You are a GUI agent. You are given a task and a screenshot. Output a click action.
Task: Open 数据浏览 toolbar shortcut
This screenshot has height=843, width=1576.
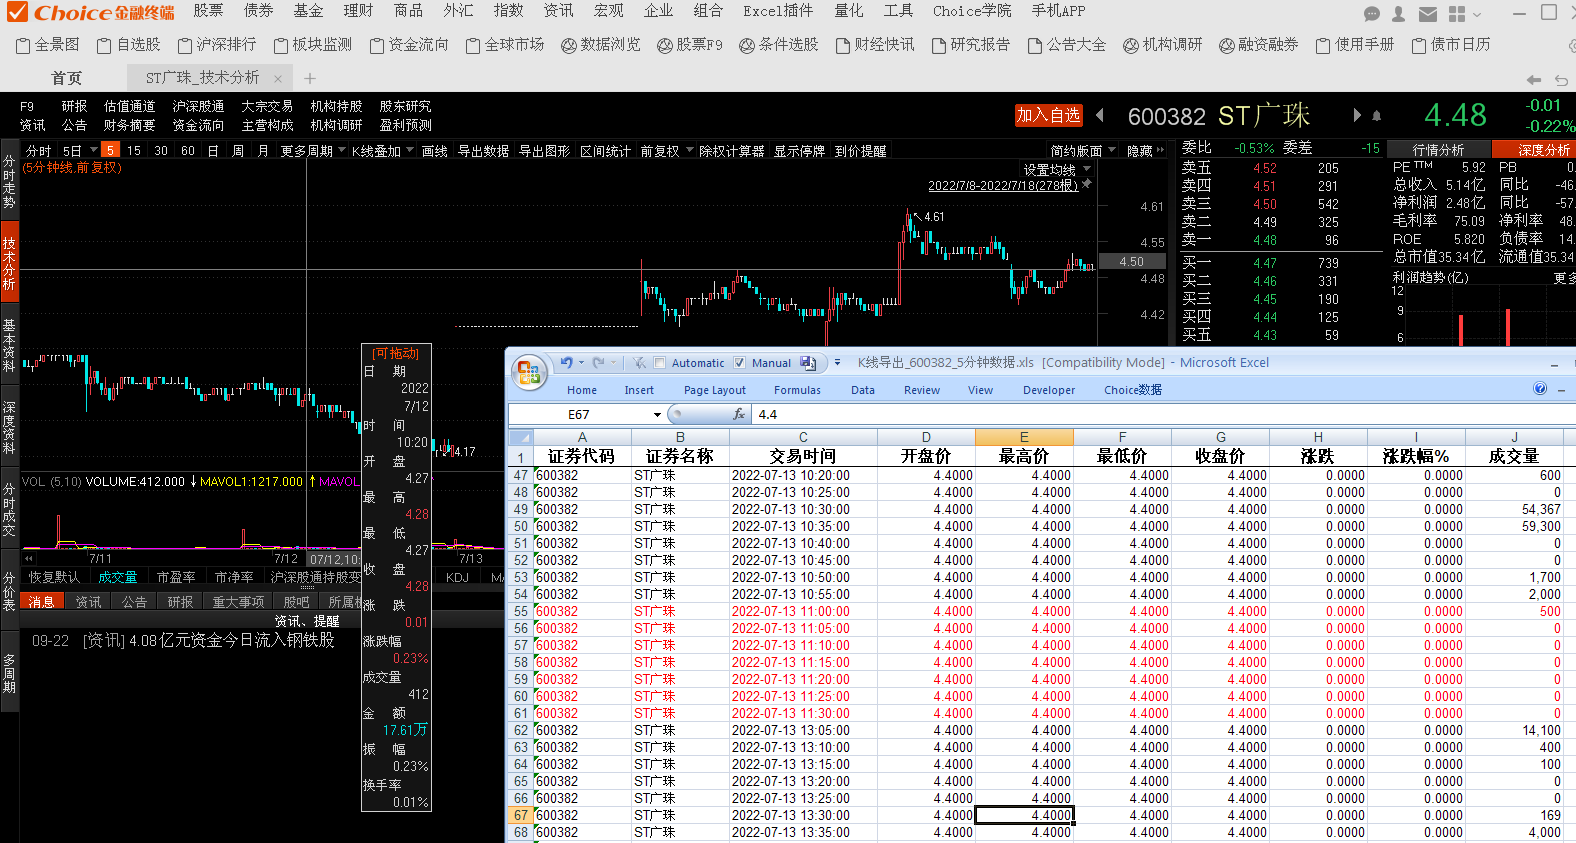(601, 45)
